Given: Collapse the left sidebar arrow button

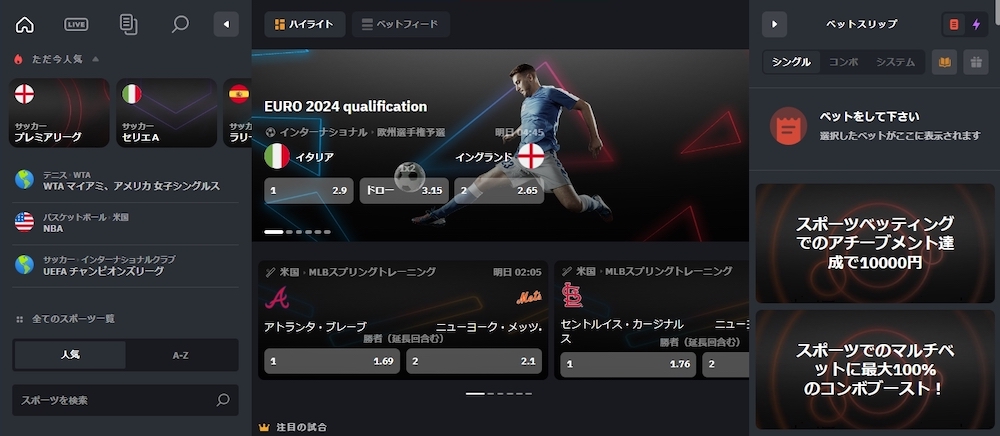Looking at the screenshot, I should tap(226, 24).
